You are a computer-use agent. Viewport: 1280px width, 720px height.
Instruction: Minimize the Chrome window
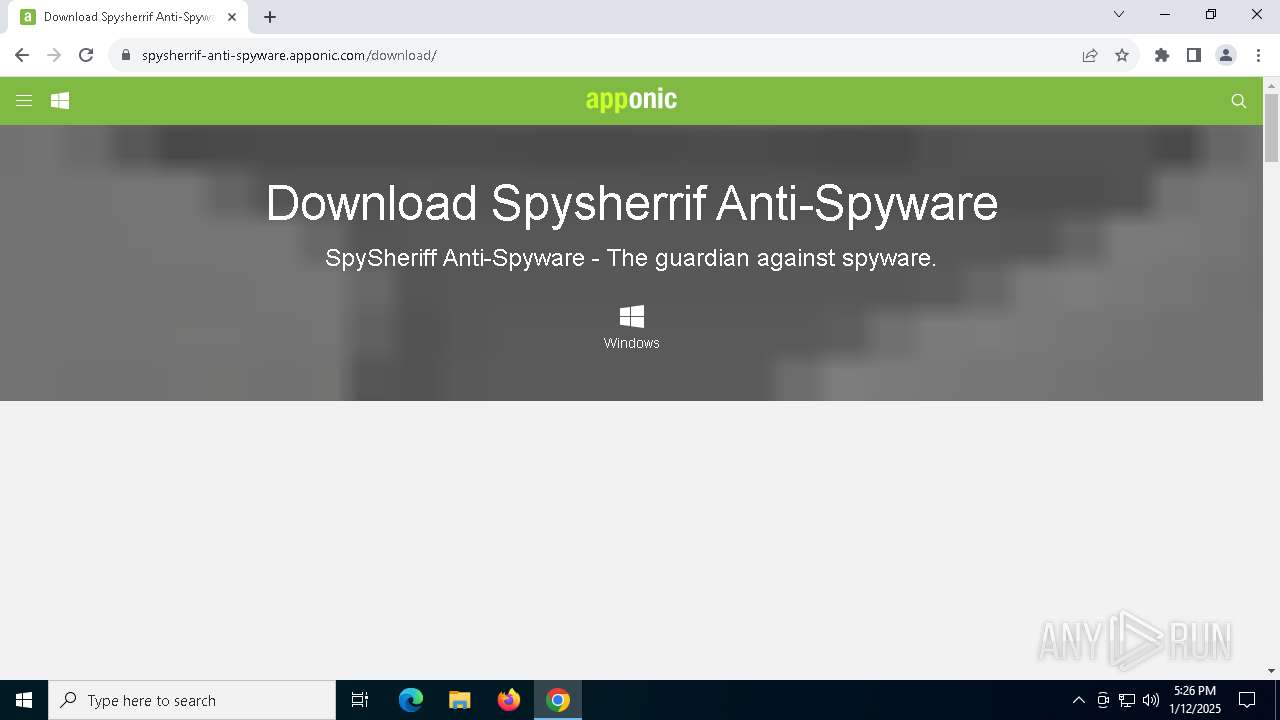tap(1165, 14)
